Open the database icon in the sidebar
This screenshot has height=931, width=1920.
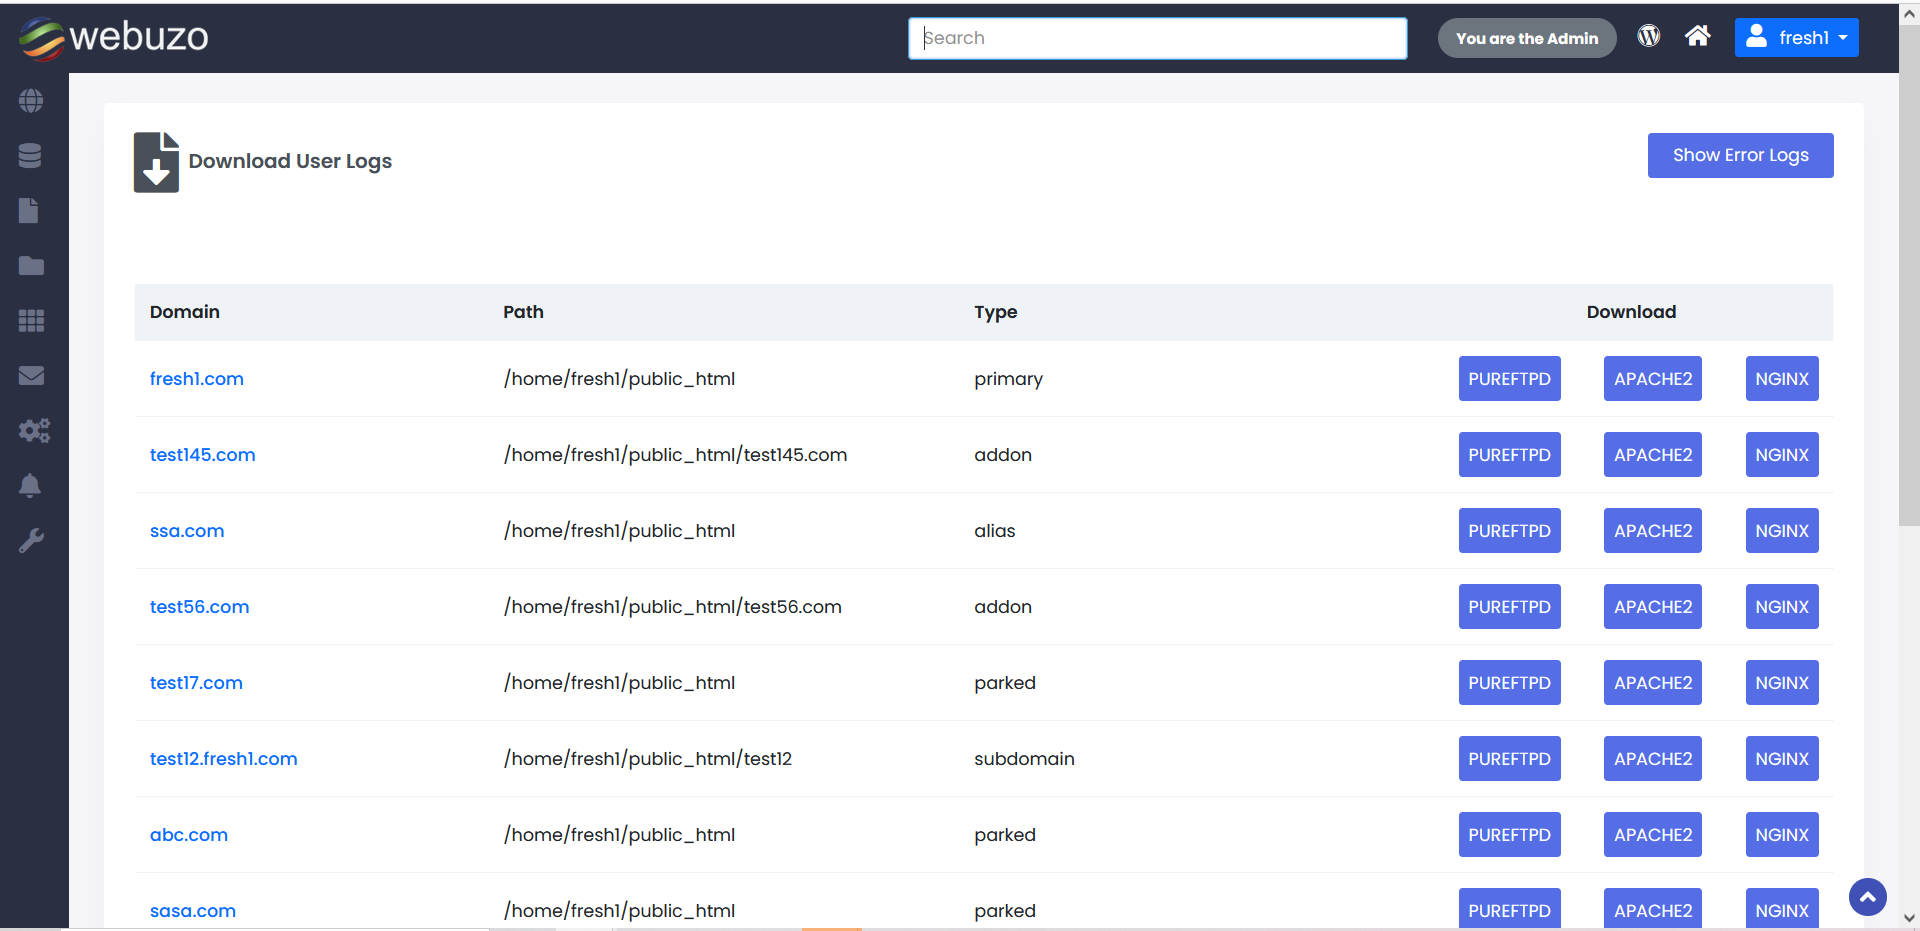[30, 156]
